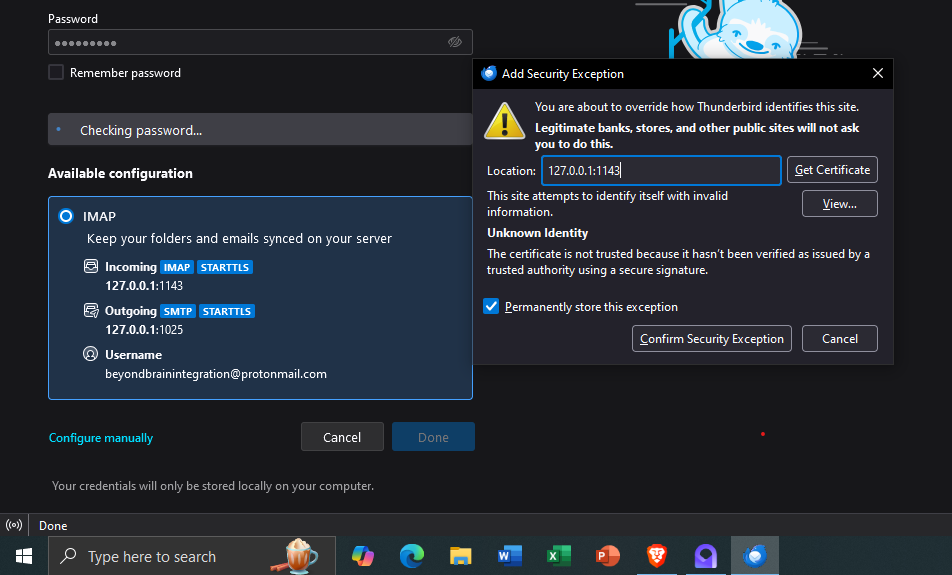952x575 pixels.
Task: Toggle password visibility eye icon
Action: [x=455, y=42]
